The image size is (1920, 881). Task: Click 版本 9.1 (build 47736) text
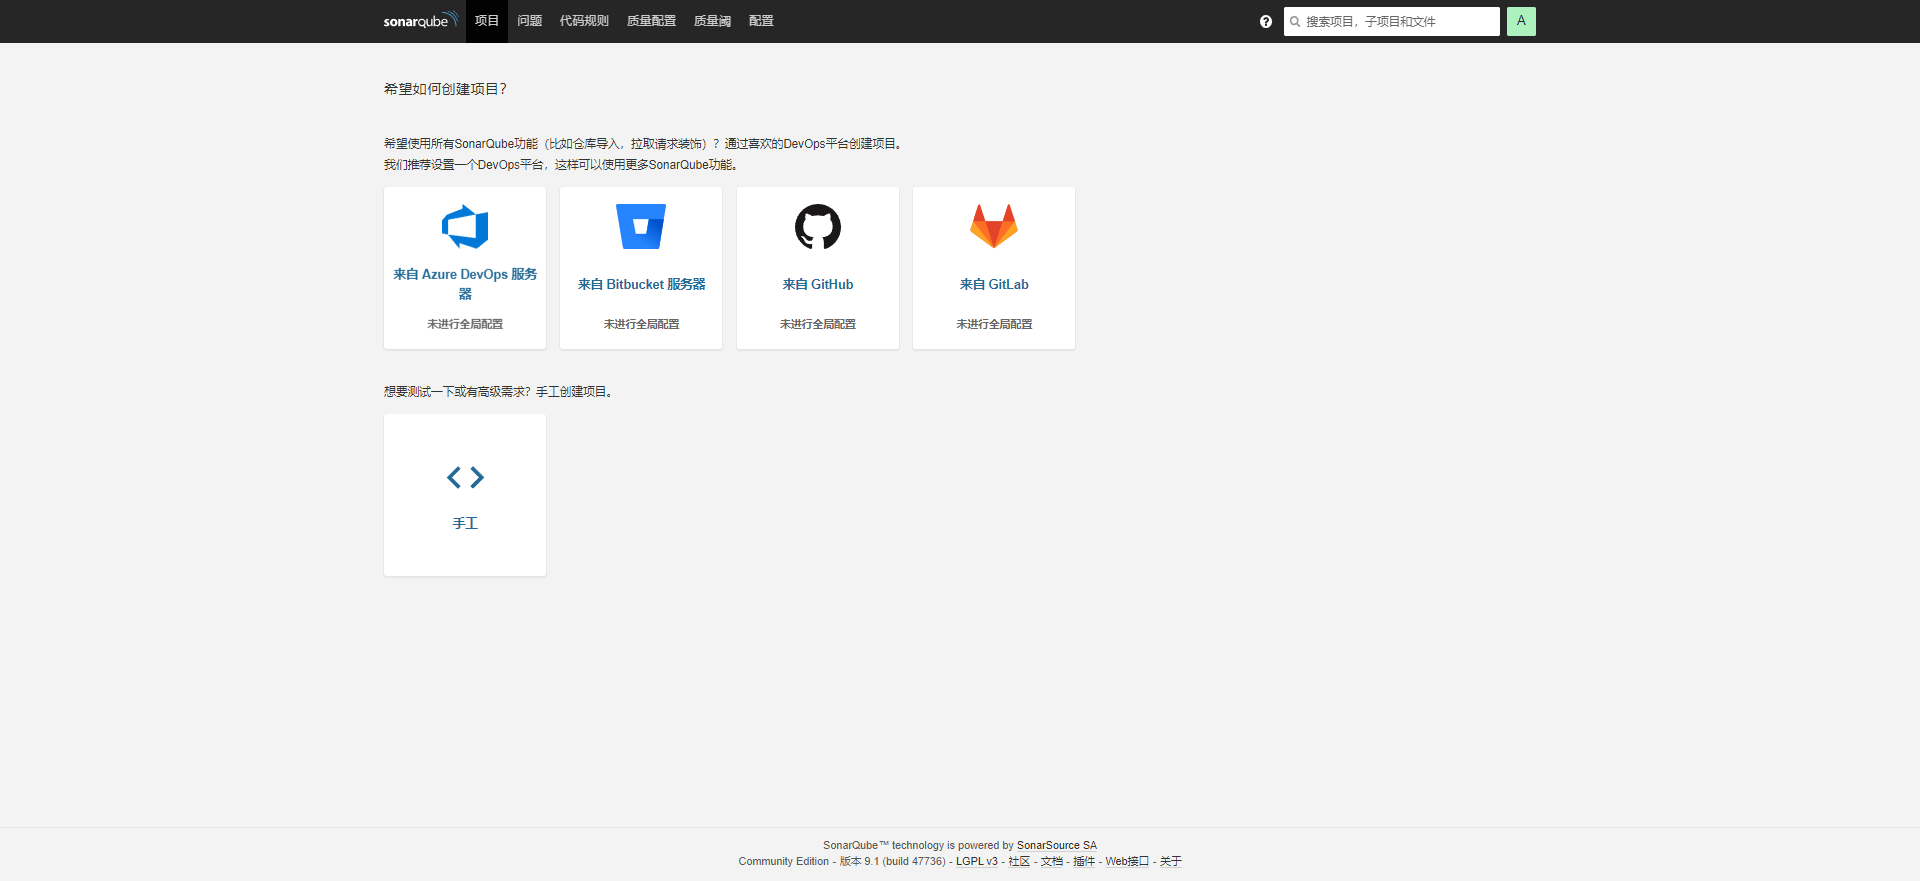click(x=892, y=861)
